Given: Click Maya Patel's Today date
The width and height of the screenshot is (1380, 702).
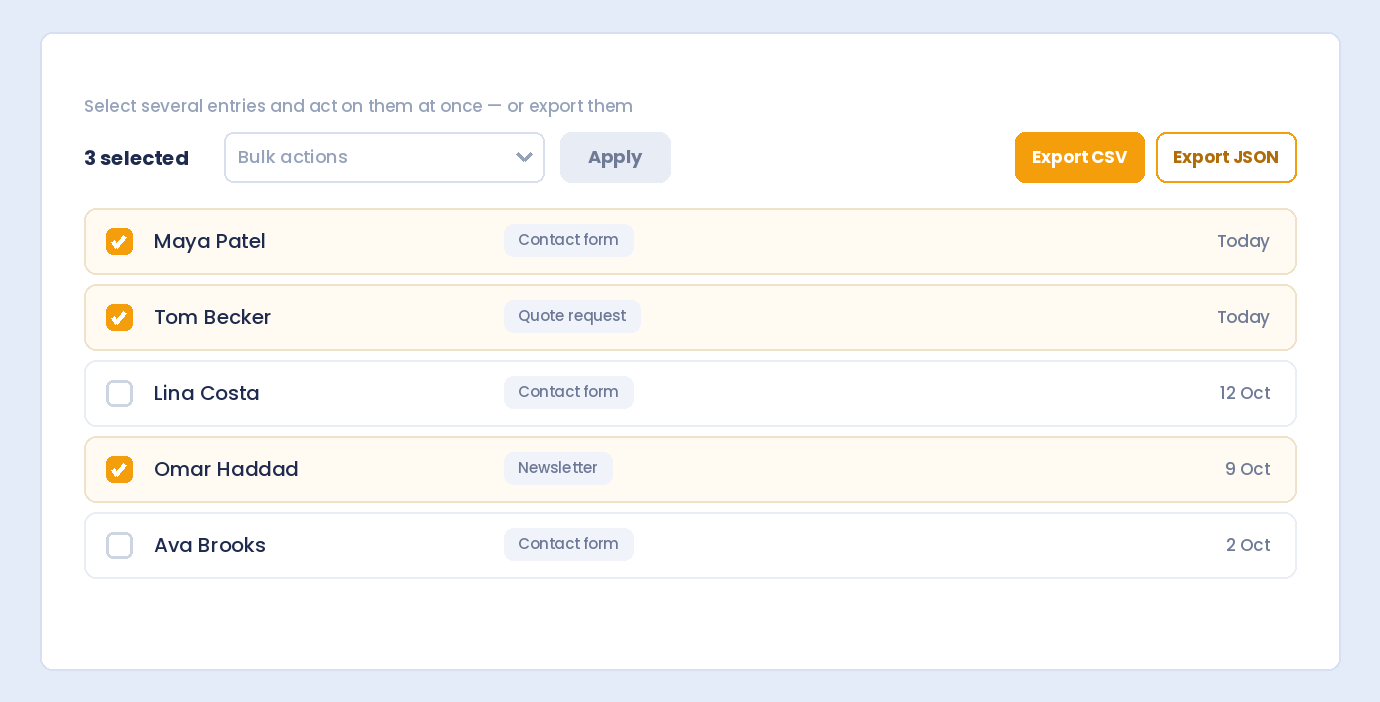Looking at the screenshot, I should point(1243,241).
